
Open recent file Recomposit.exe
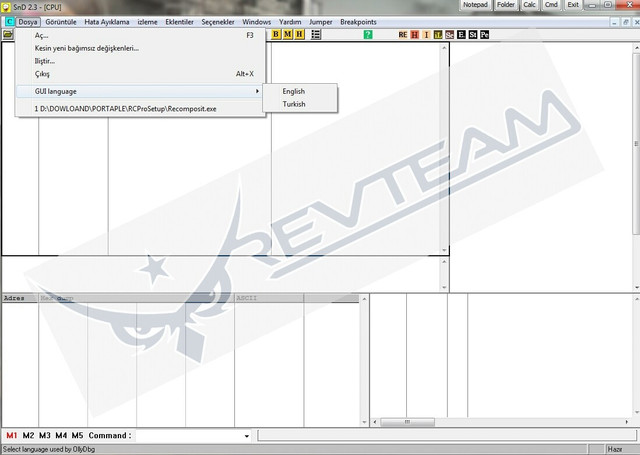tap(141, 109)
